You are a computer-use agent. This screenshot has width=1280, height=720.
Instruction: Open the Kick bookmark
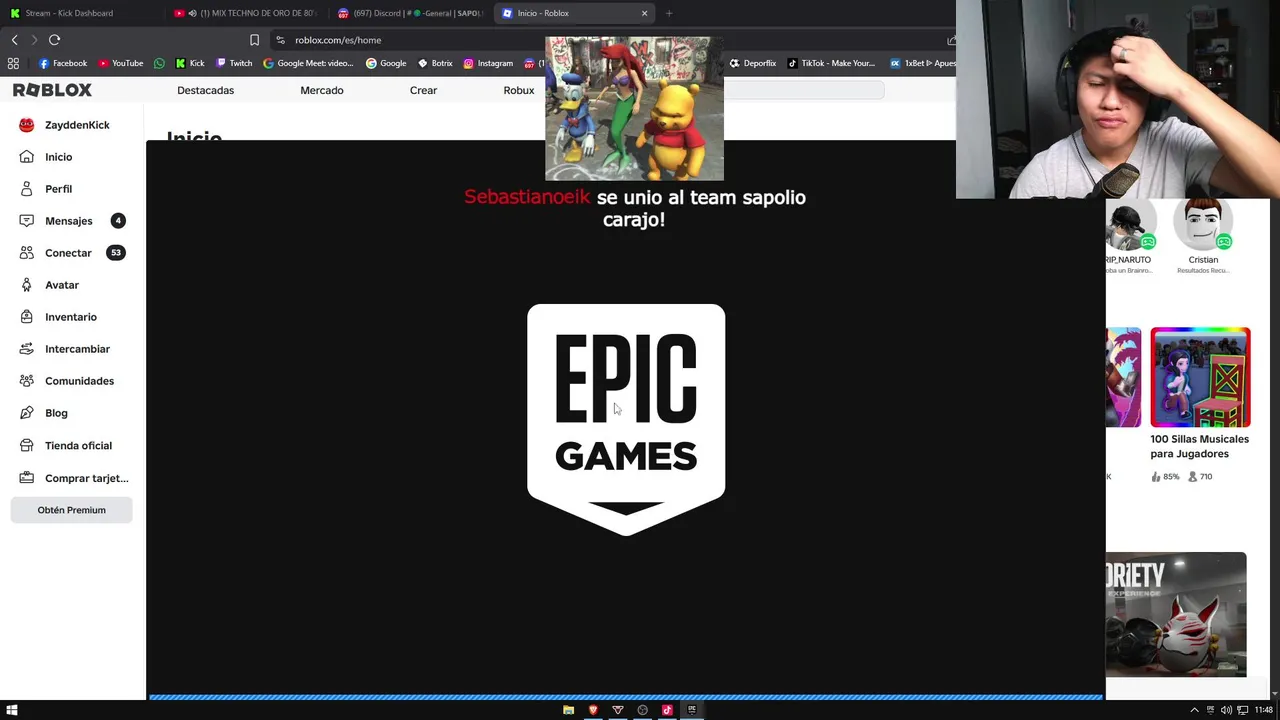tap(190, 63)
